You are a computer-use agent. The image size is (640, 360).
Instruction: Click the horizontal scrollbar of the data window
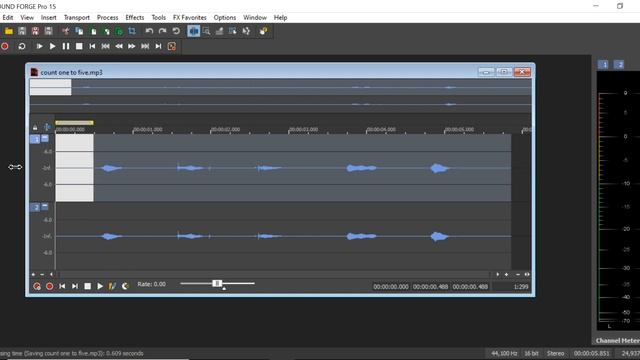274,275
